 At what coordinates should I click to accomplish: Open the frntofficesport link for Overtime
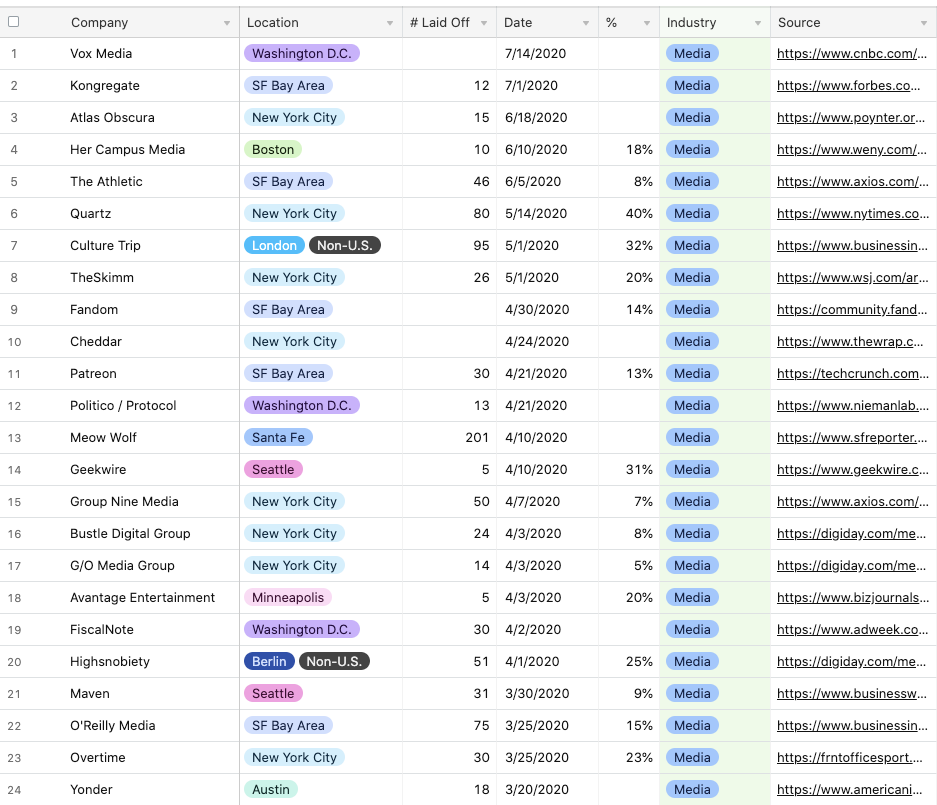pos(850,758)
